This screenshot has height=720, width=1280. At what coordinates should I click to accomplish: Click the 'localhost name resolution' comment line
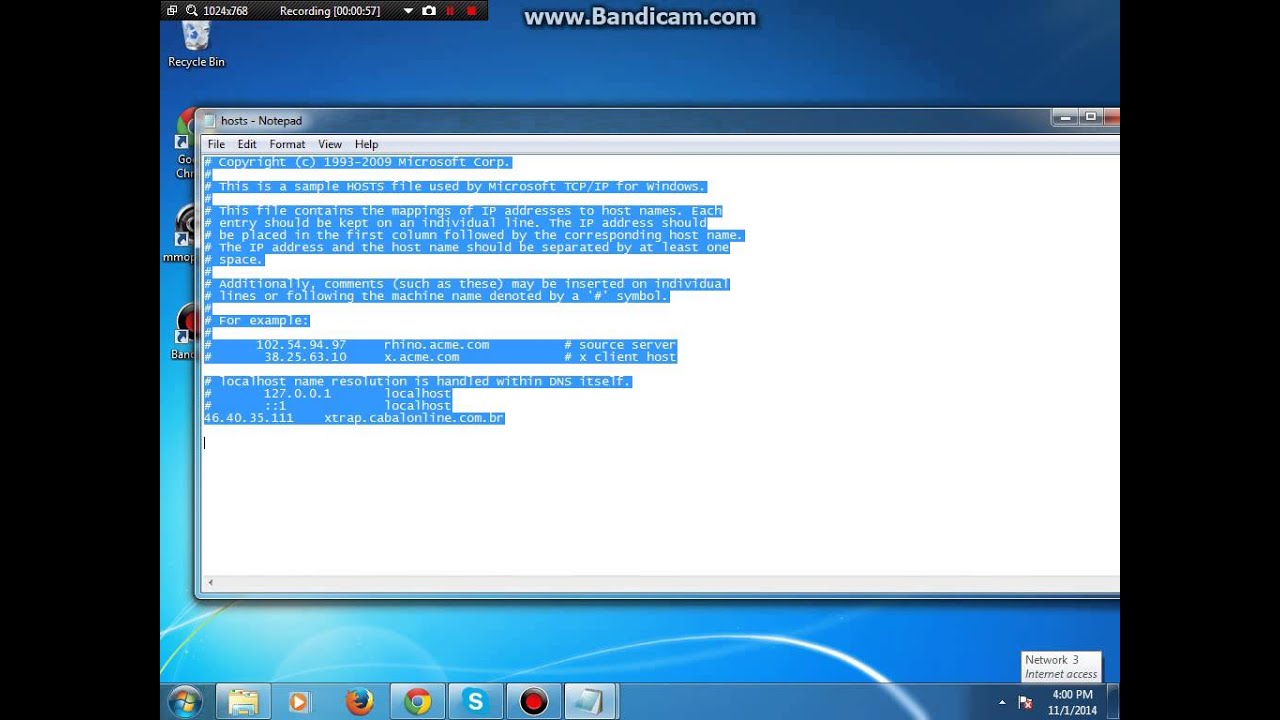418,382
